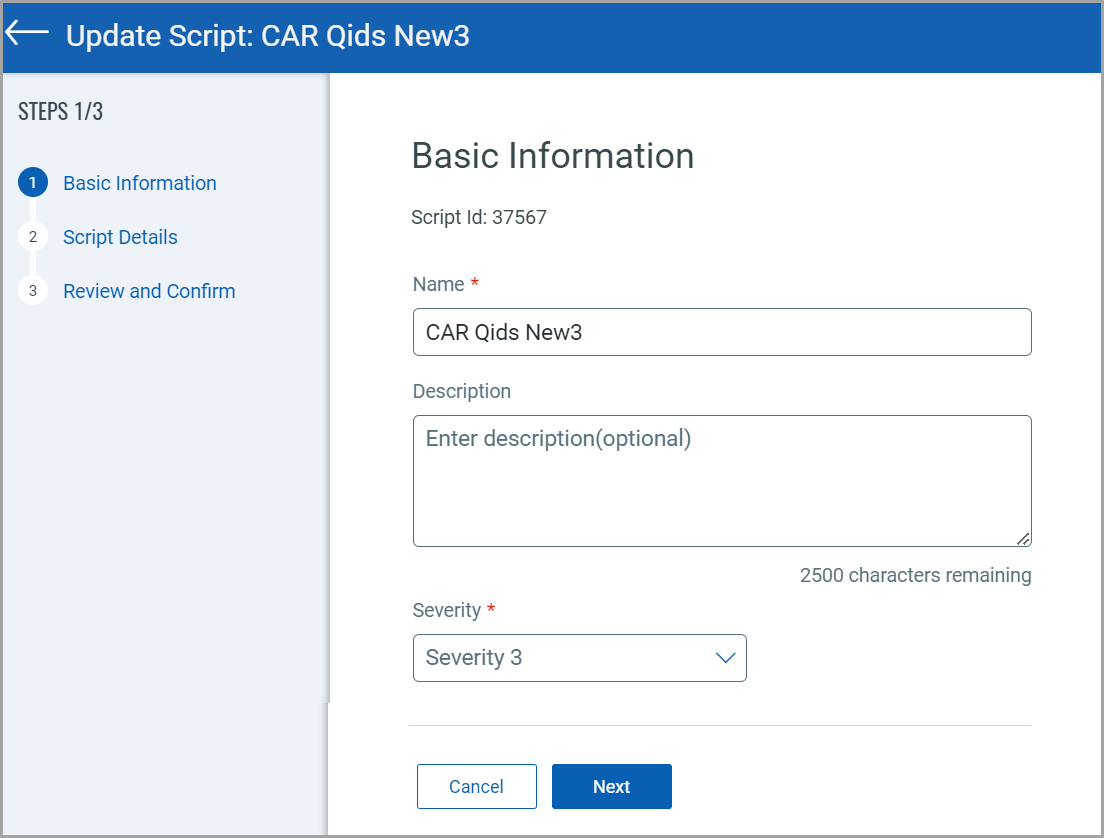Screen dimensions: 1104x838
Task: Click the step 3 circle indicator
Action: (33, 291)
